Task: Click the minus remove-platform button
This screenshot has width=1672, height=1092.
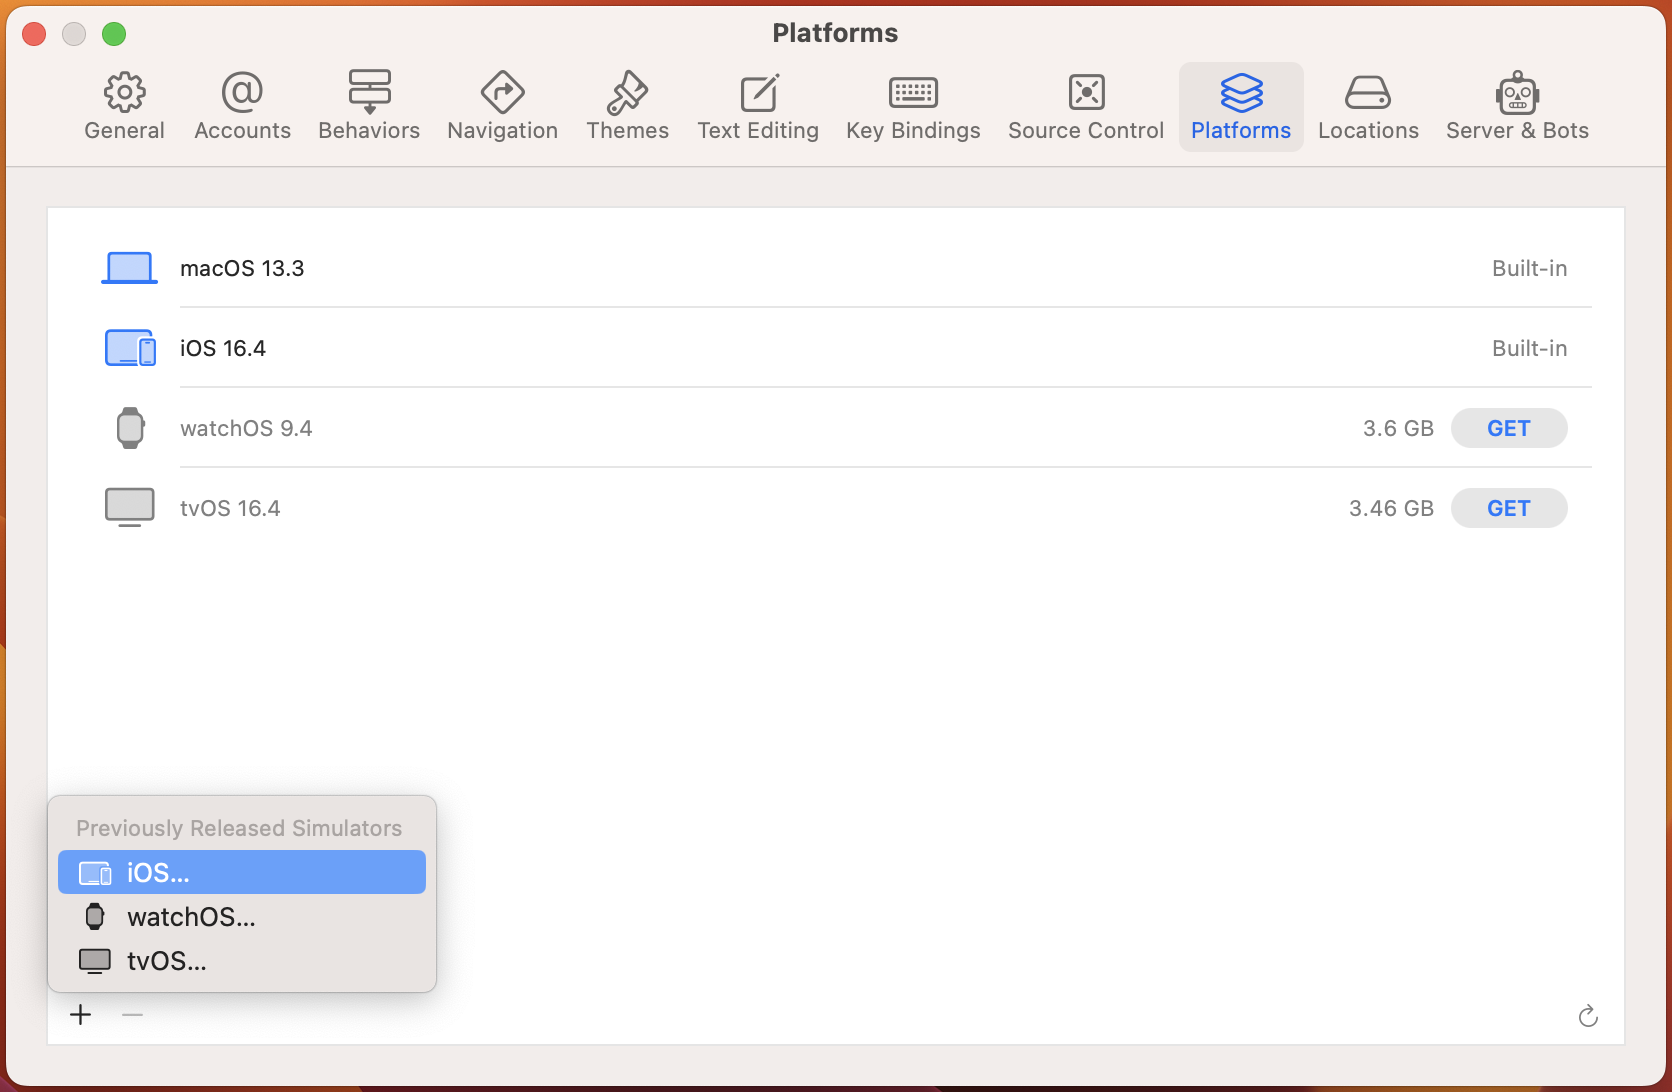Action: [132, 1015]
